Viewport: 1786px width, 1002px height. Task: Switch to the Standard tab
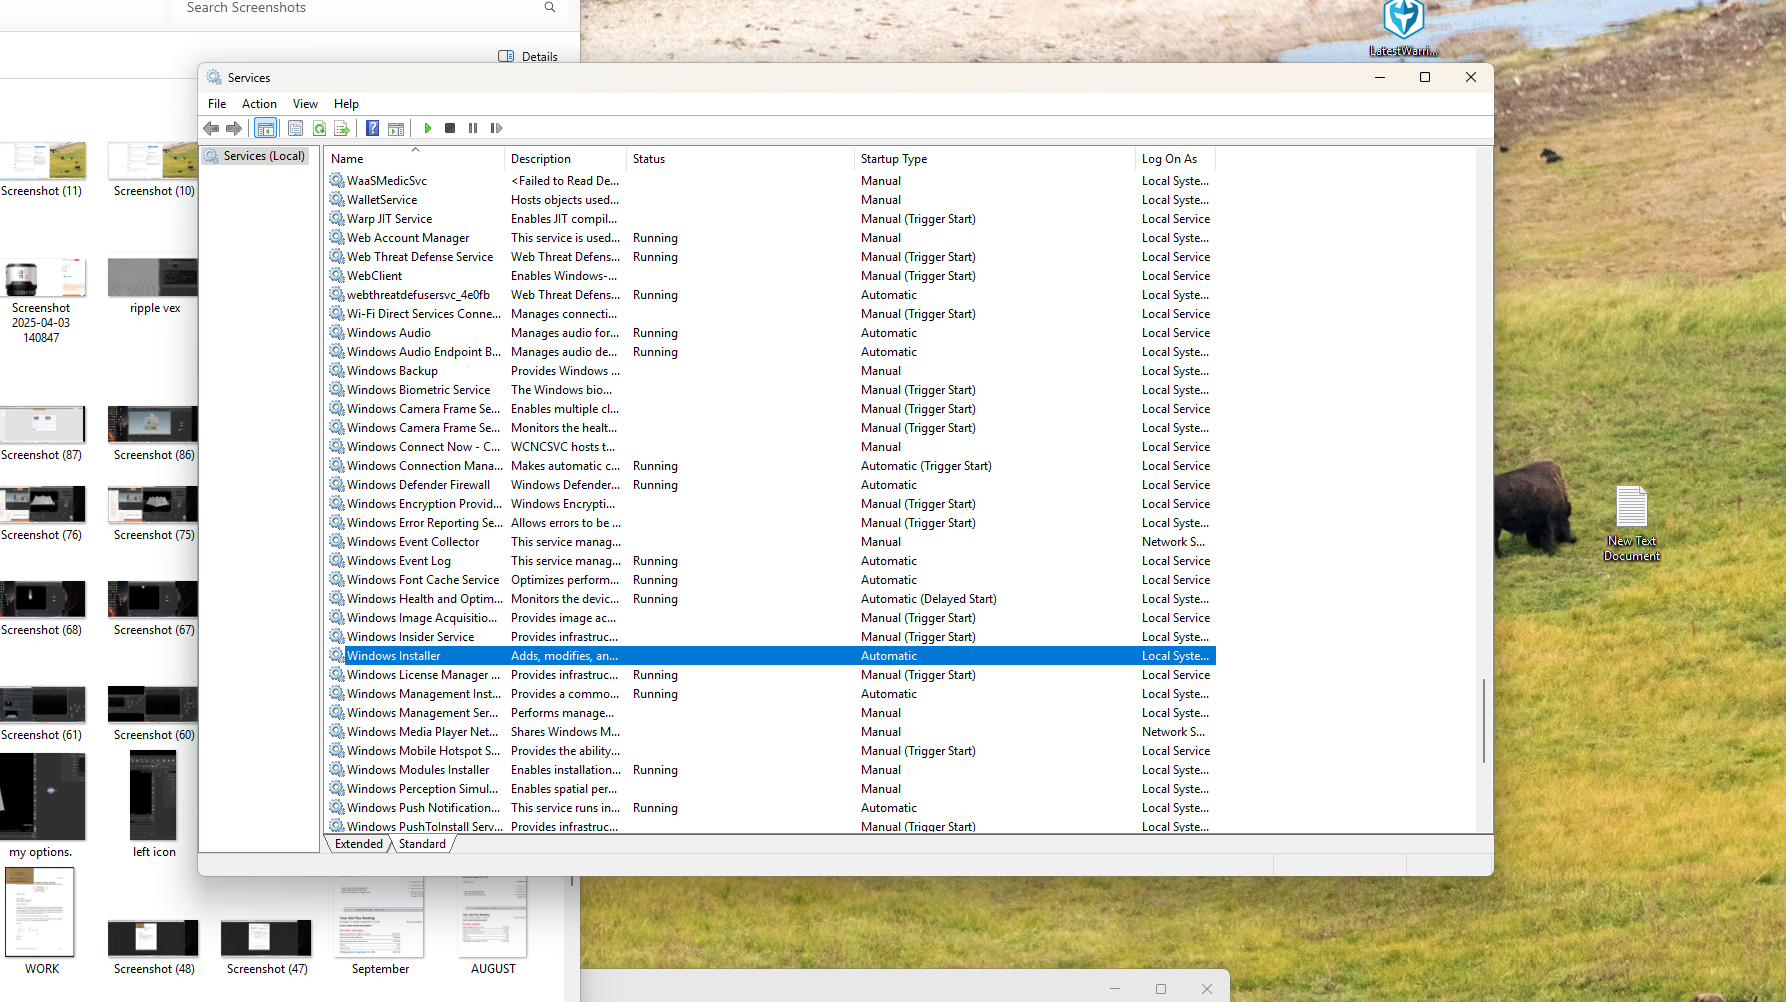[422, 844]
